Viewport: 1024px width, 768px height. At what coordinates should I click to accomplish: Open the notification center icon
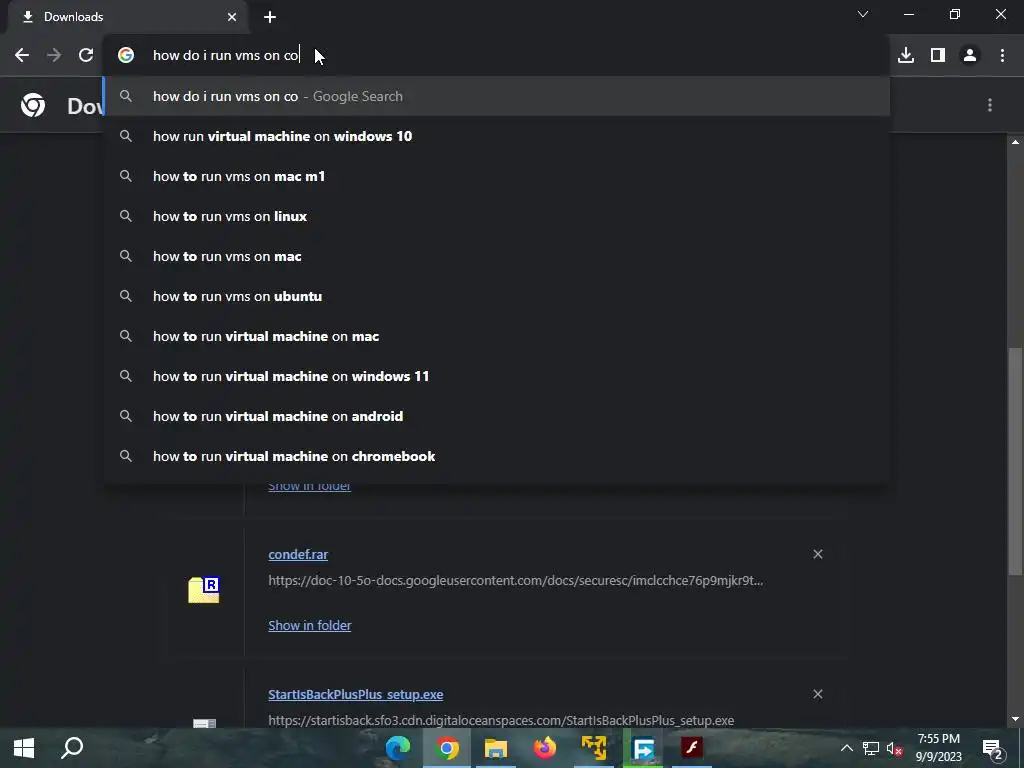(993, 748)
